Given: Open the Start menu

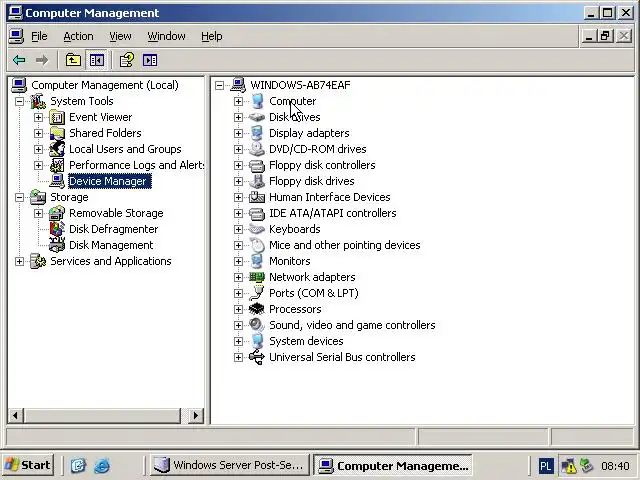Looking at the screenshot, I should pos(28,465).
